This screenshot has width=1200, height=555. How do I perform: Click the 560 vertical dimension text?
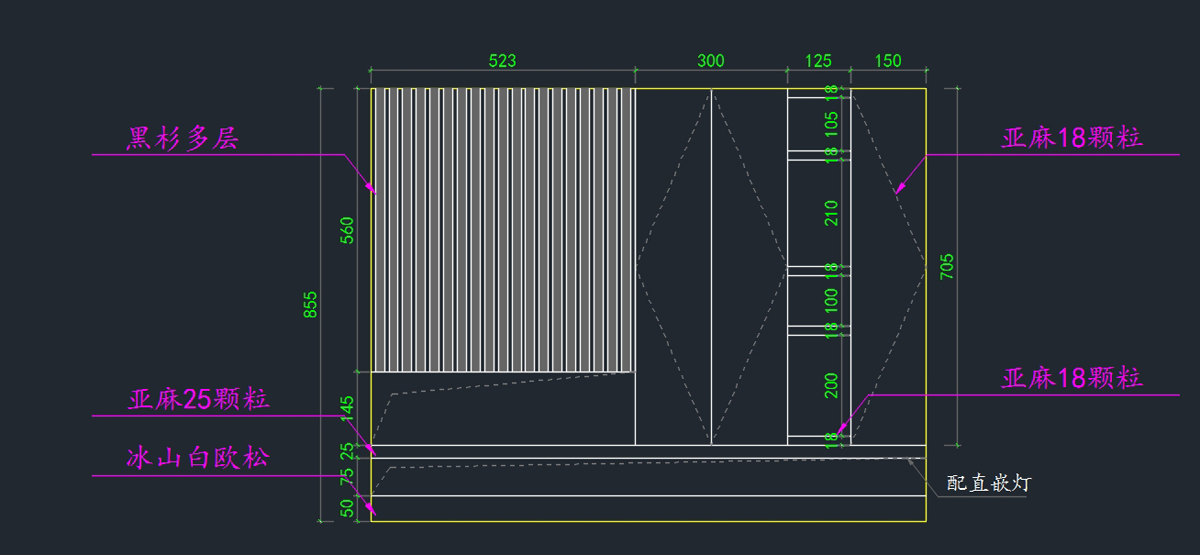point(347,231)
